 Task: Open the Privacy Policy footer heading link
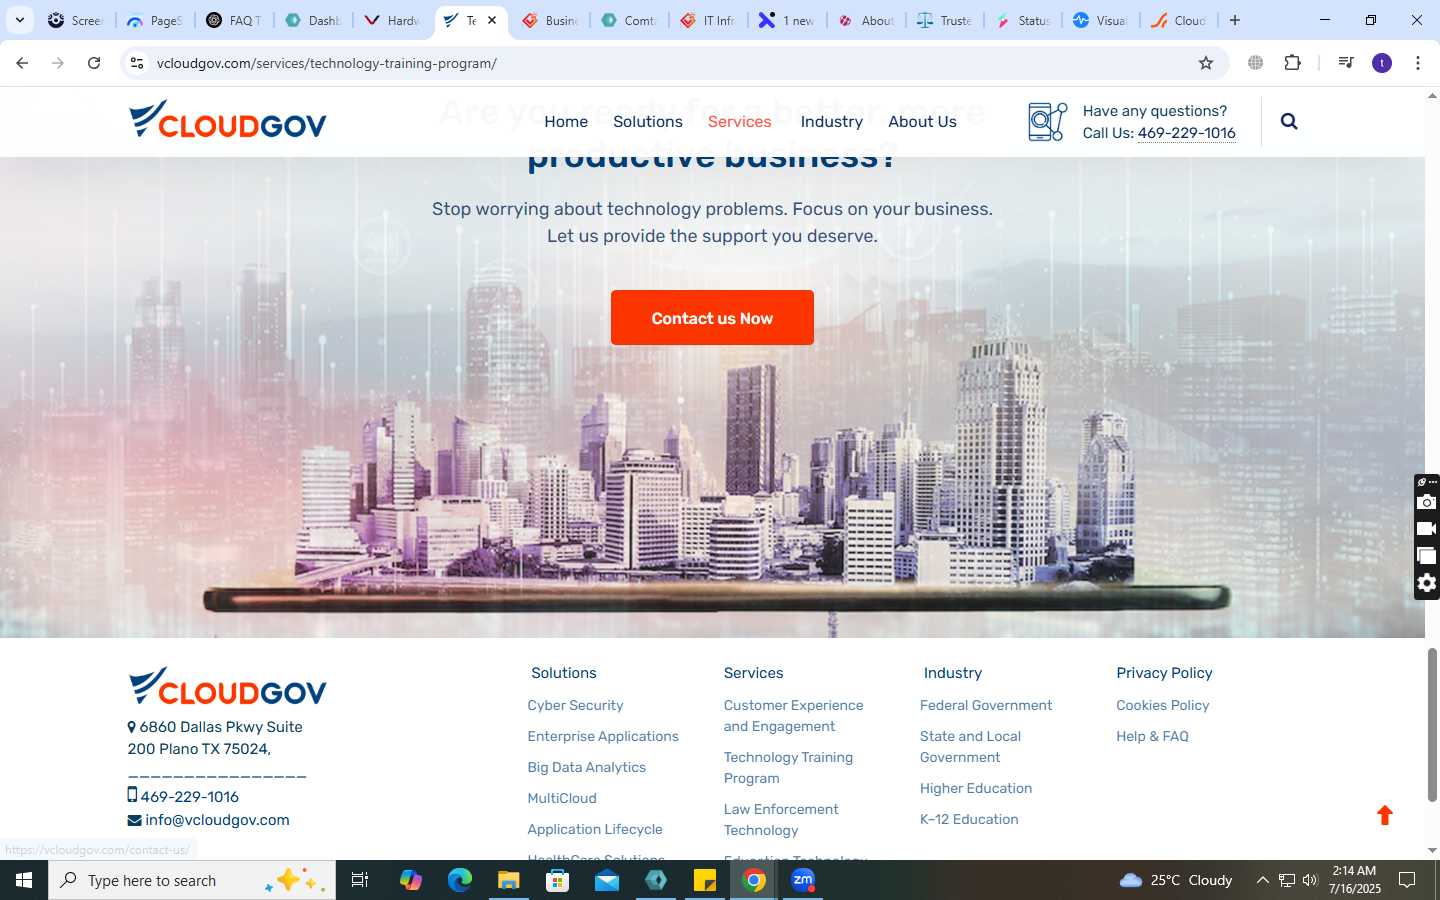[1164, 673]
